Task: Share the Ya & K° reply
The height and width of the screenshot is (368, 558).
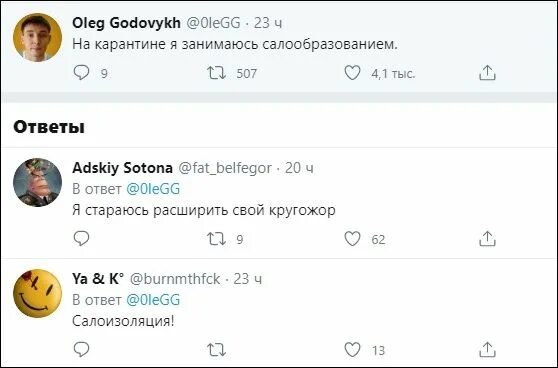Action: 487,349
